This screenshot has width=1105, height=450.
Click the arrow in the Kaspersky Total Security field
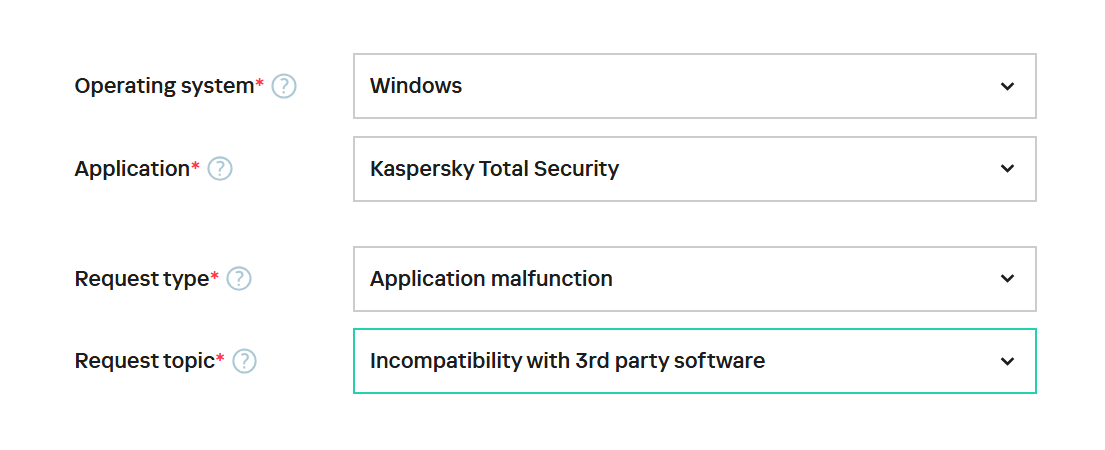click(x=1007, y=169)
